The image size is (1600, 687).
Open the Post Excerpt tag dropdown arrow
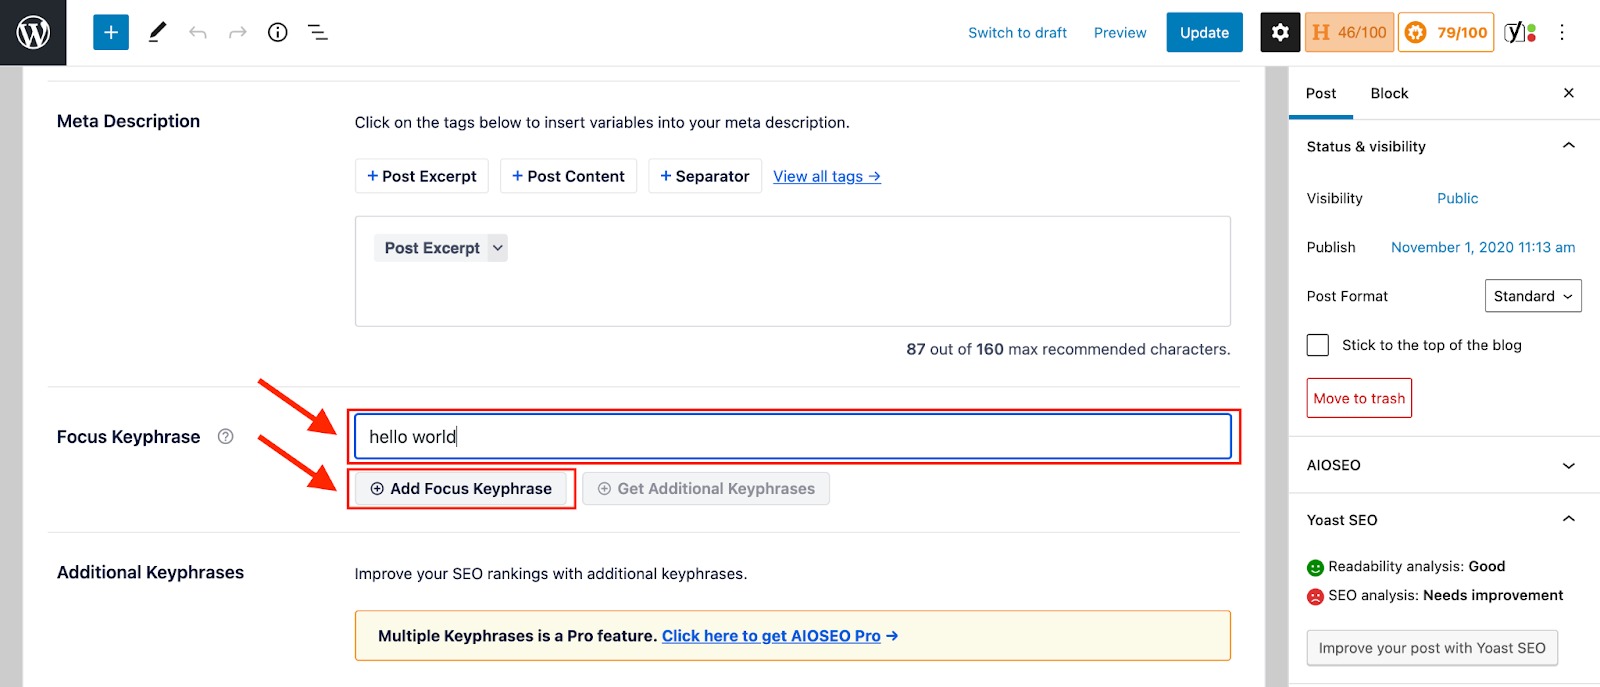coord(497,248)
